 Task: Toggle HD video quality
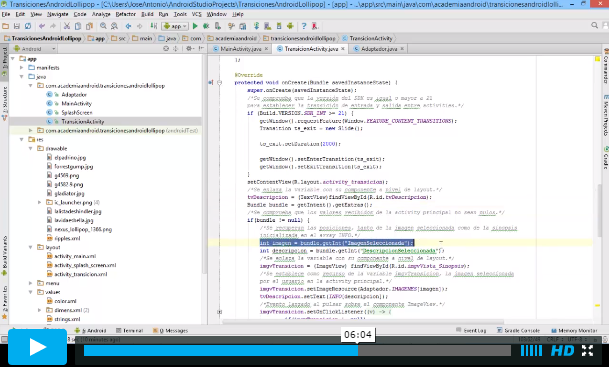[x=562, y=351]
